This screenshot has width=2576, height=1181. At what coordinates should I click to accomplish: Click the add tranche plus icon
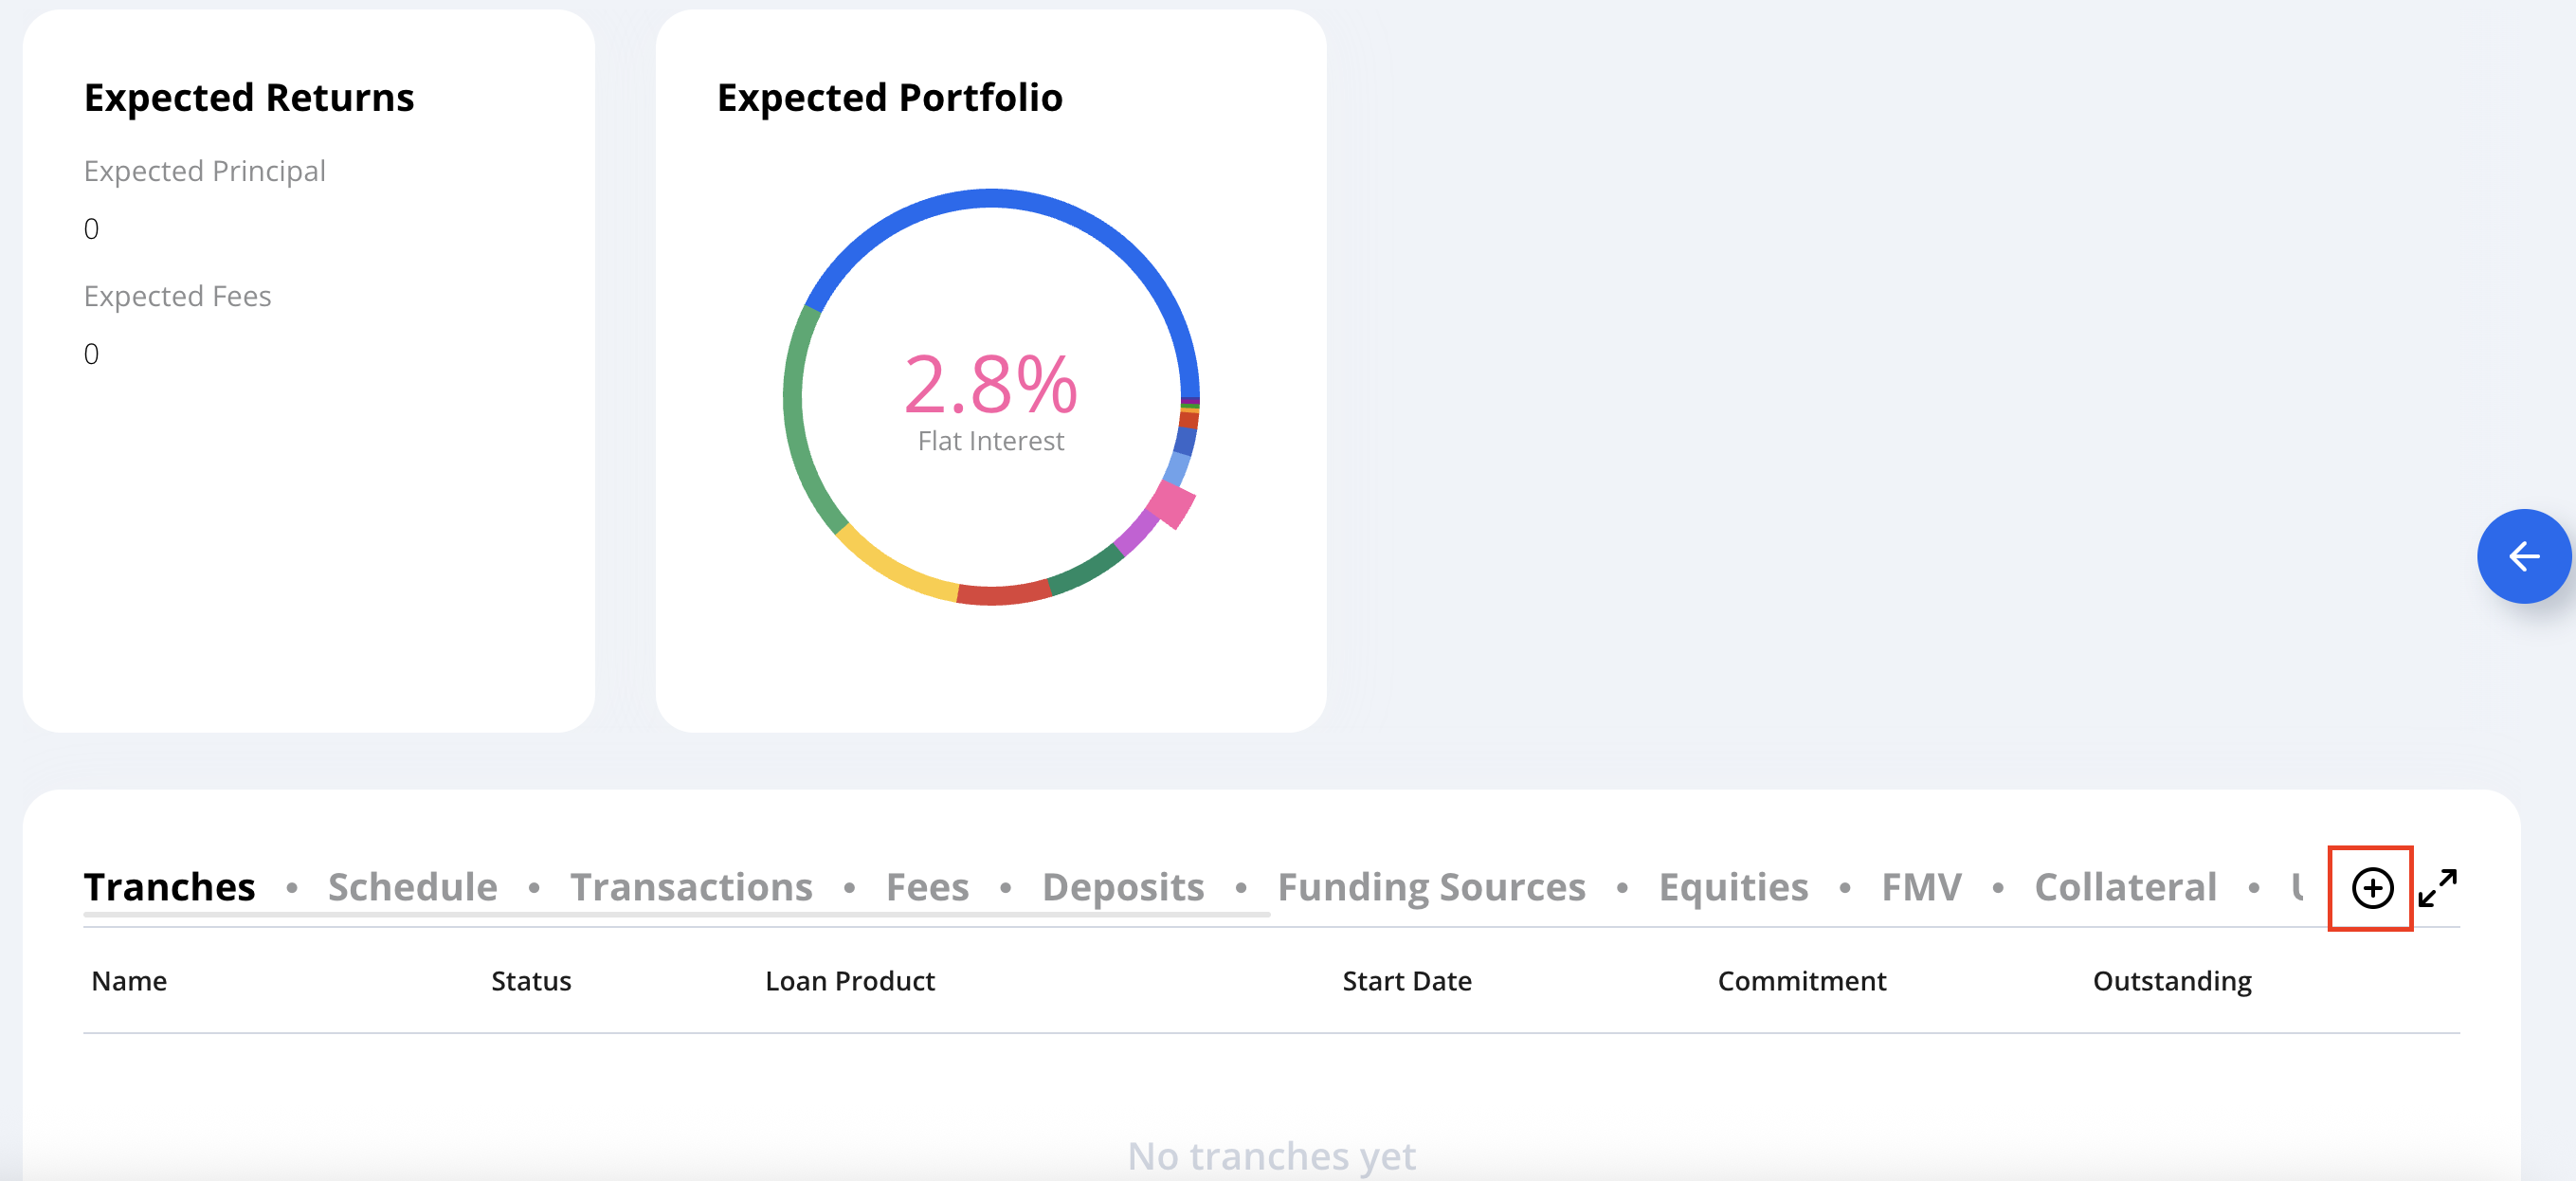tap(2371, 888)
